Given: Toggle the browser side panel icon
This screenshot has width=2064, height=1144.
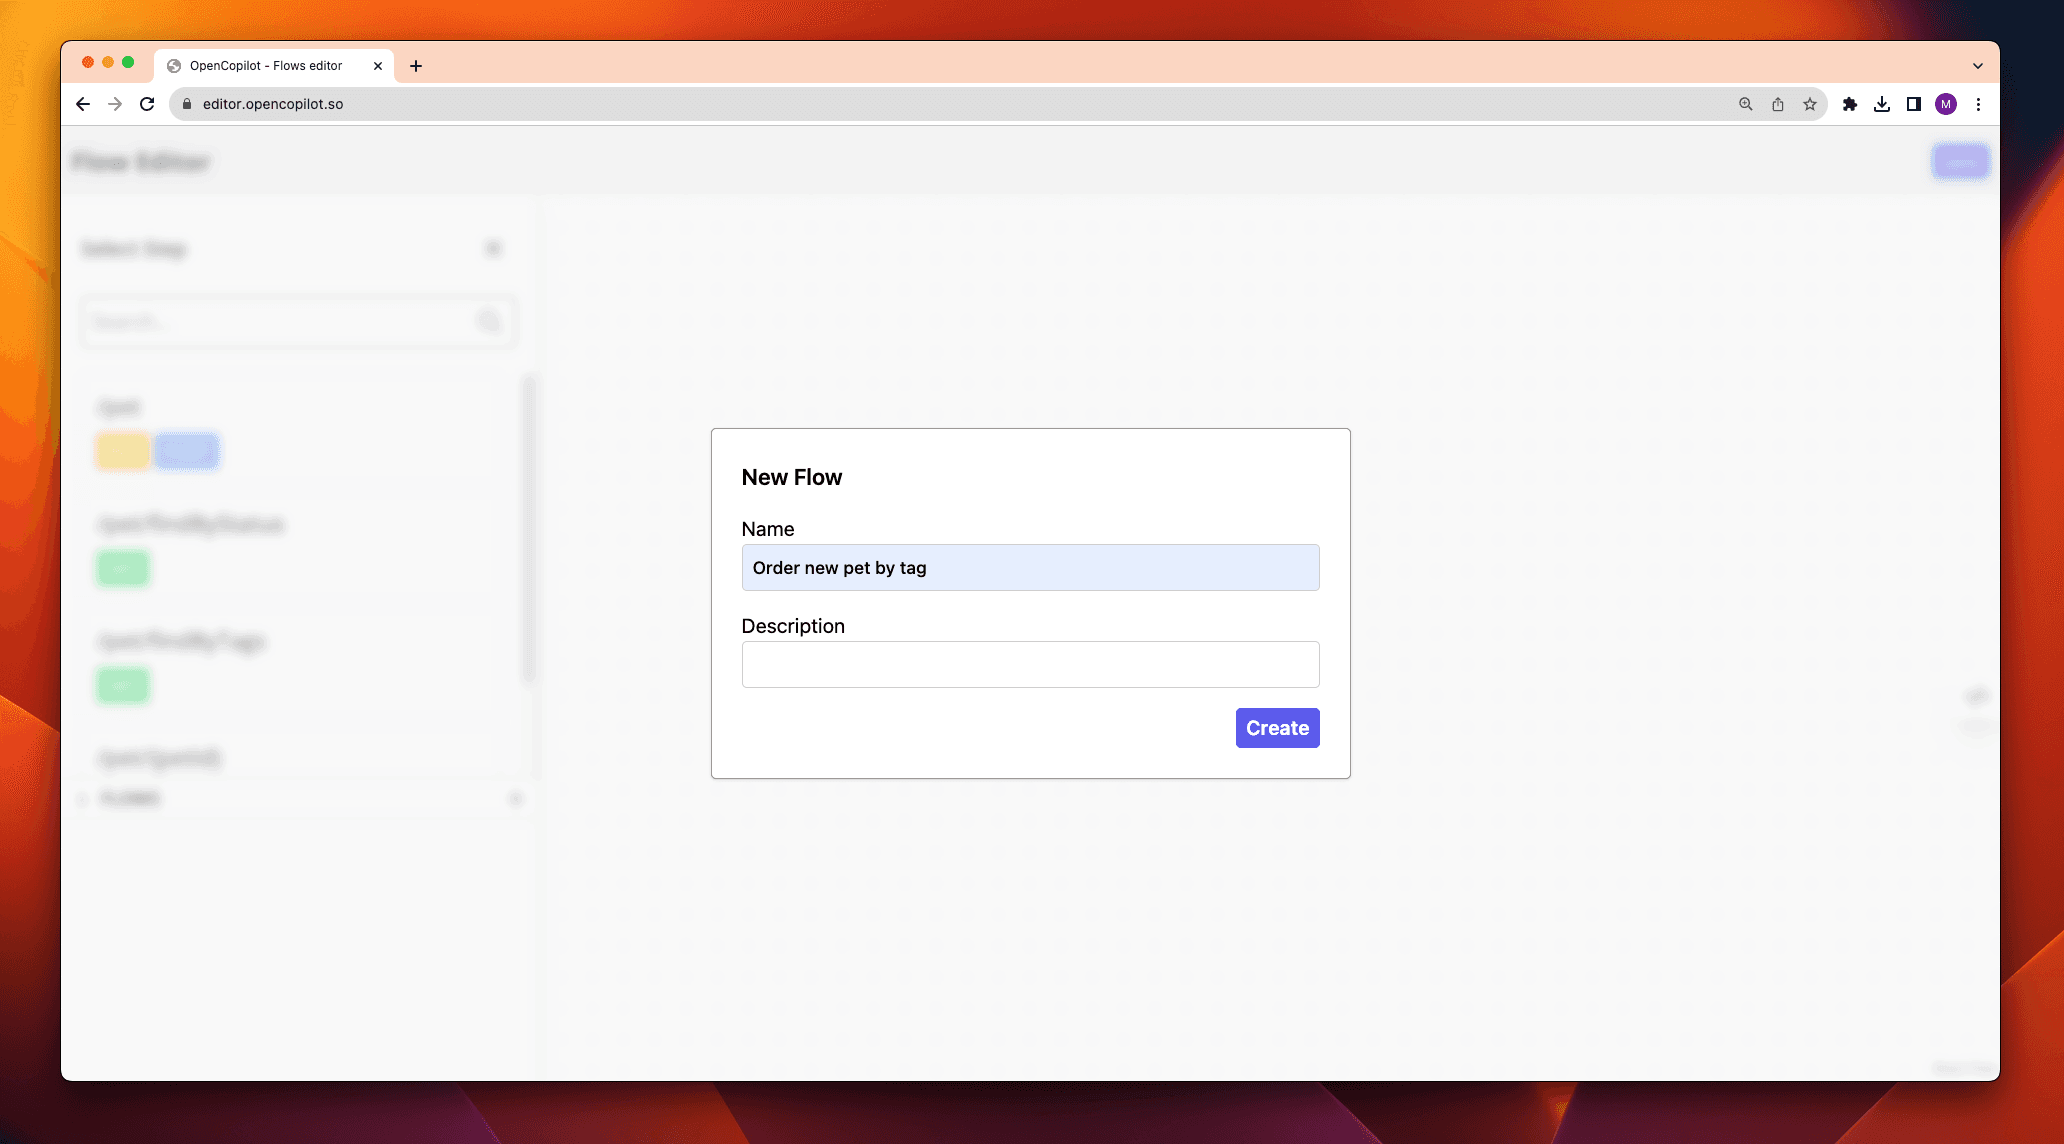Looking at the screenshot, I should (x=1914, y=104).
